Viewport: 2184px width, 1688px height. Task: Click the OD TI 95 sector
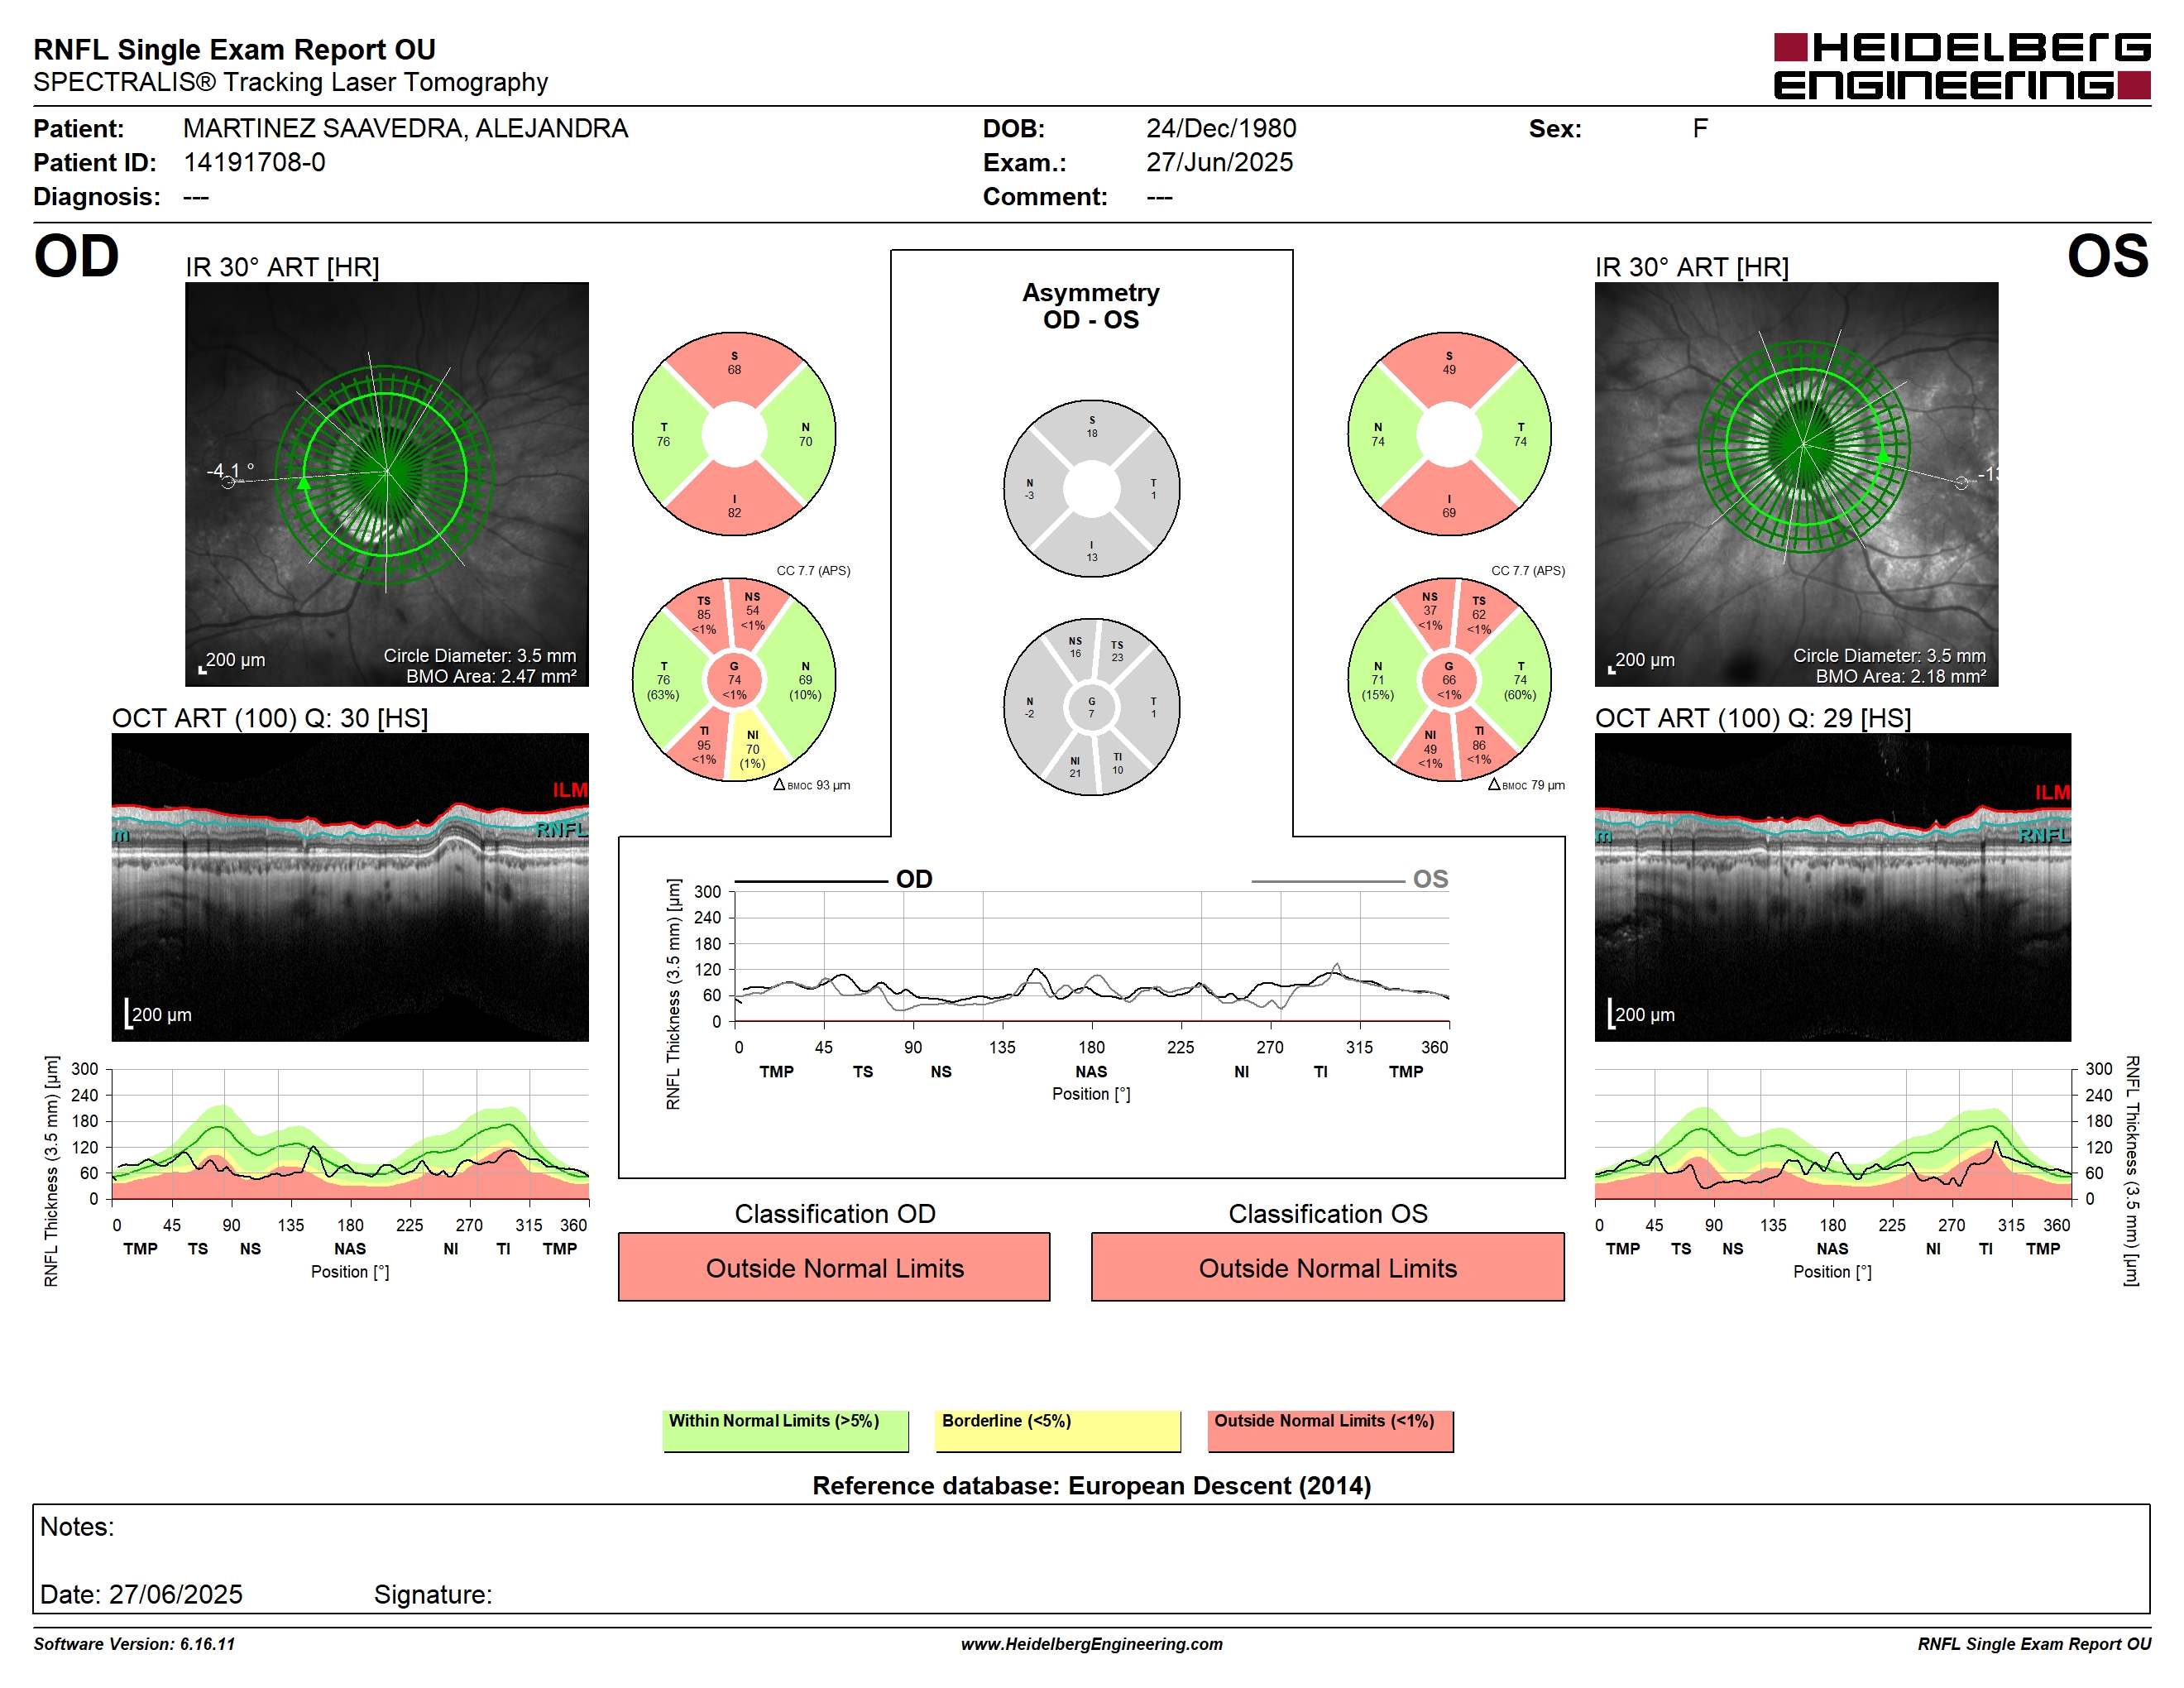(704, 745)
